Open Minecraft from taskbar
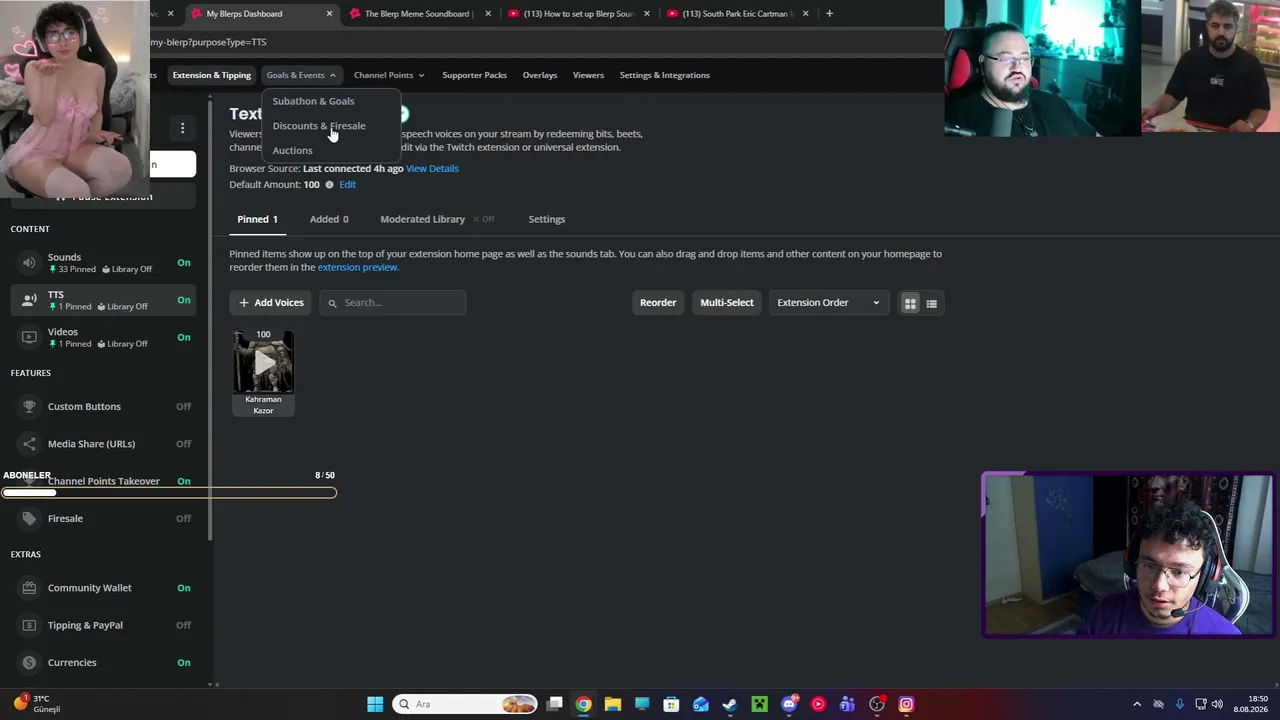This screenshot has width=1280, height=720. [x=760, y=704]
